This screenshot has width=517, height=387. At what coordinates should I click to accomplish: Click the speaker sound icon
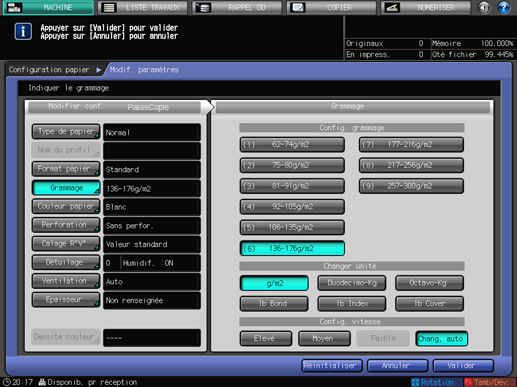(x=484, y=7)
